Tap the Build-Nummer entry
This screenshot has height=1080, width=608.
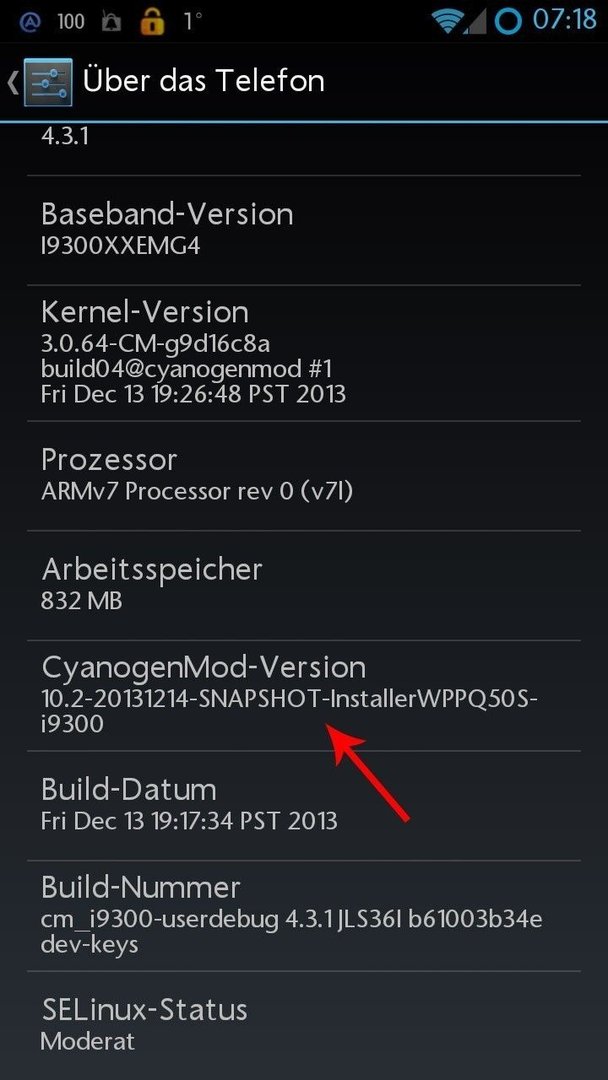[x=304, y=916]
